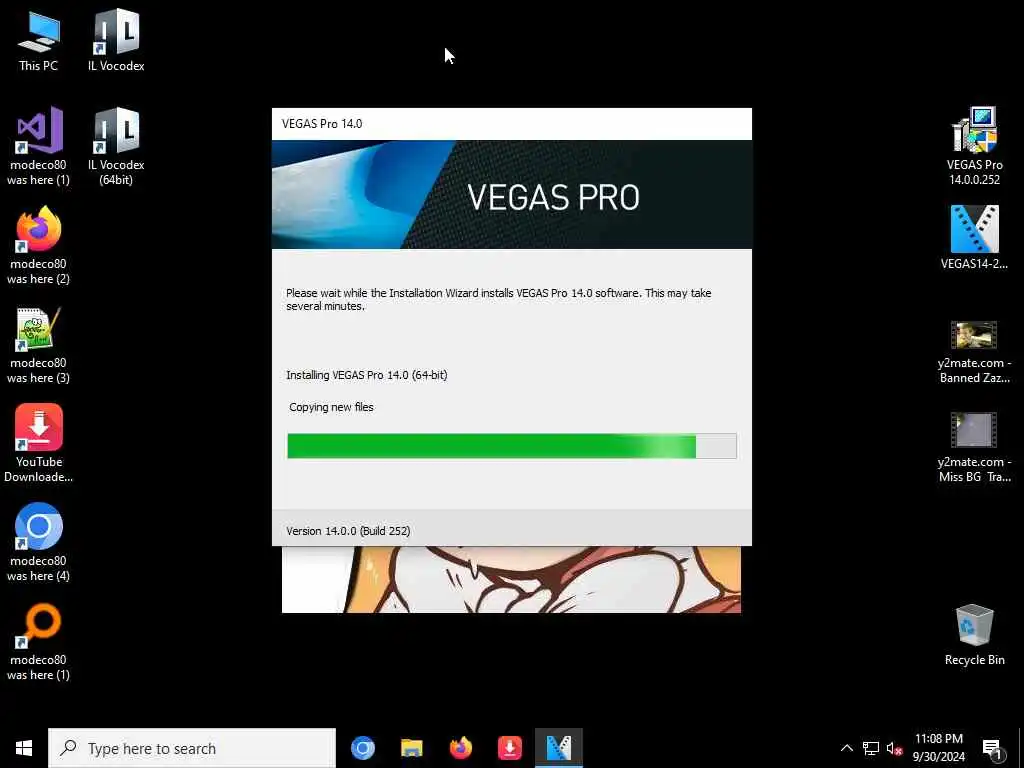The height and width of the screenshot is (768, 1024).
Task: Click the cartoon image window behind installer
Action: coord(511,579)
